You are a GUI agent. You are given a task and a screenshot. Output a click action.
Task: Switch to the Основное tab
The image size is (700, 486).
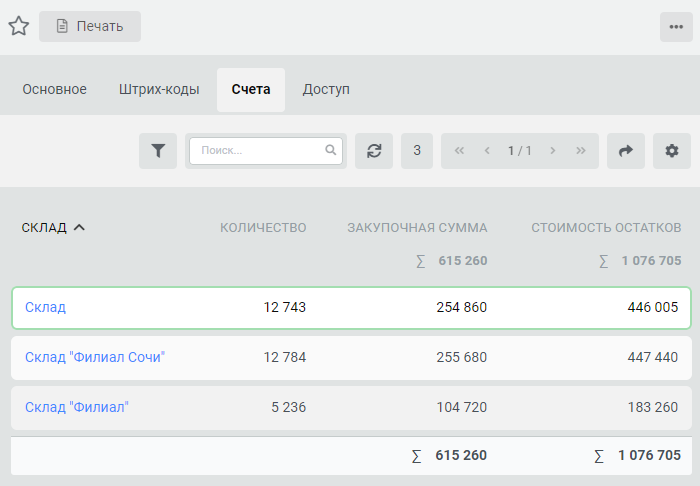point(54,89)
